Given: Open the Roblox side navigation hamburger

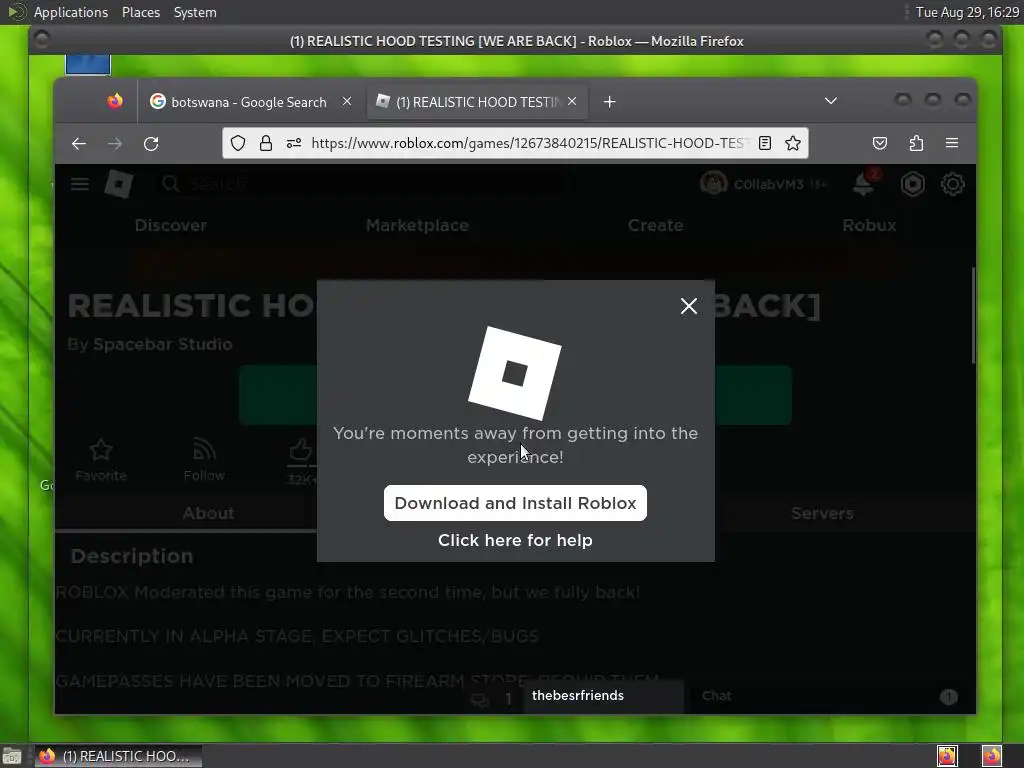Looking at the screenshot, I should tap(80, 184).
